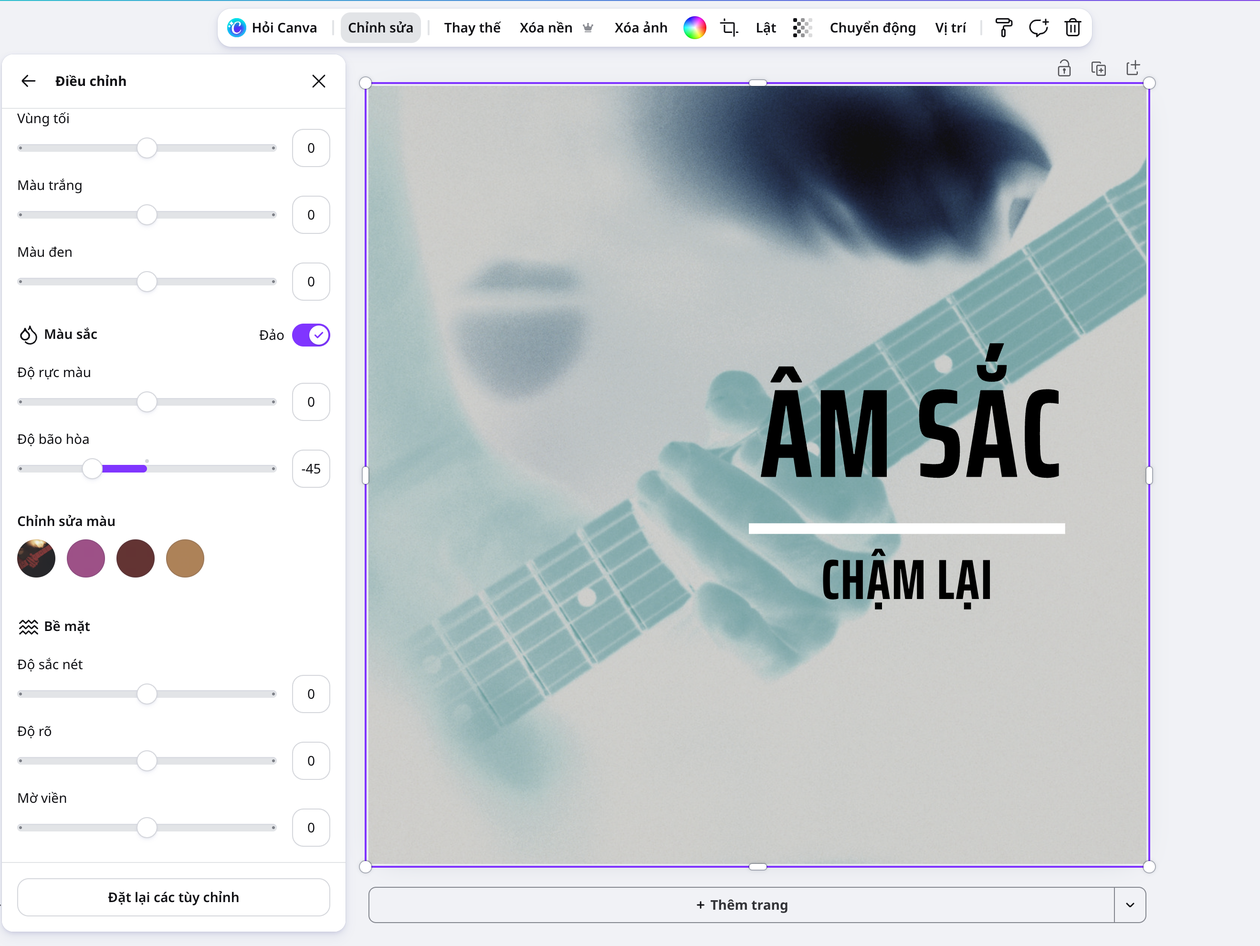
Task: Select the purple color swatch
Action: (86, 559)
